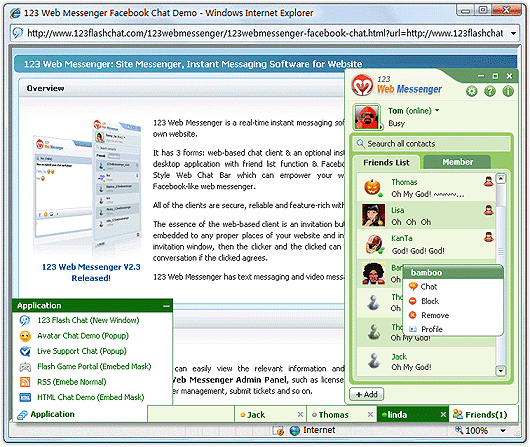Close the Jack chat tab
The height and width of the screenshot is (447, 530).
(x=300, y=415)
